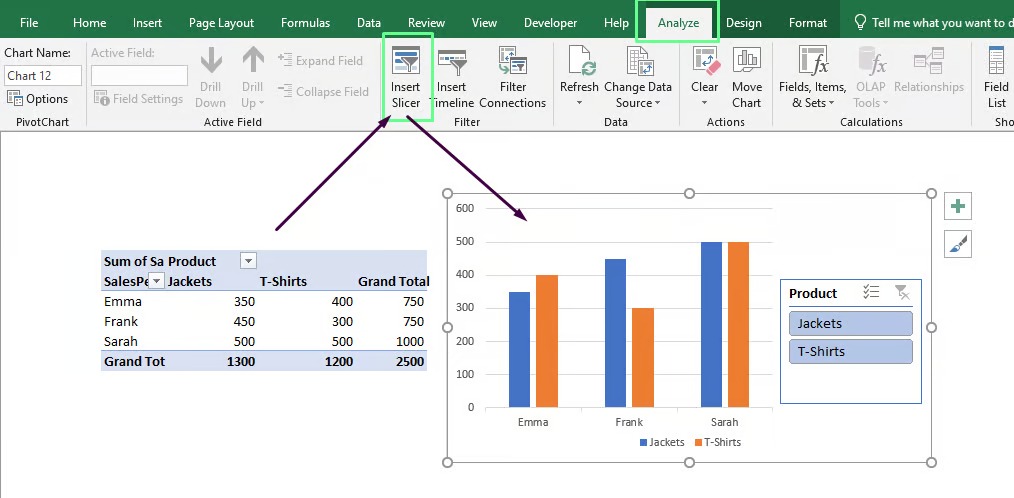
Task: Click the Insert Timeline icon
Action: (451, 62)
